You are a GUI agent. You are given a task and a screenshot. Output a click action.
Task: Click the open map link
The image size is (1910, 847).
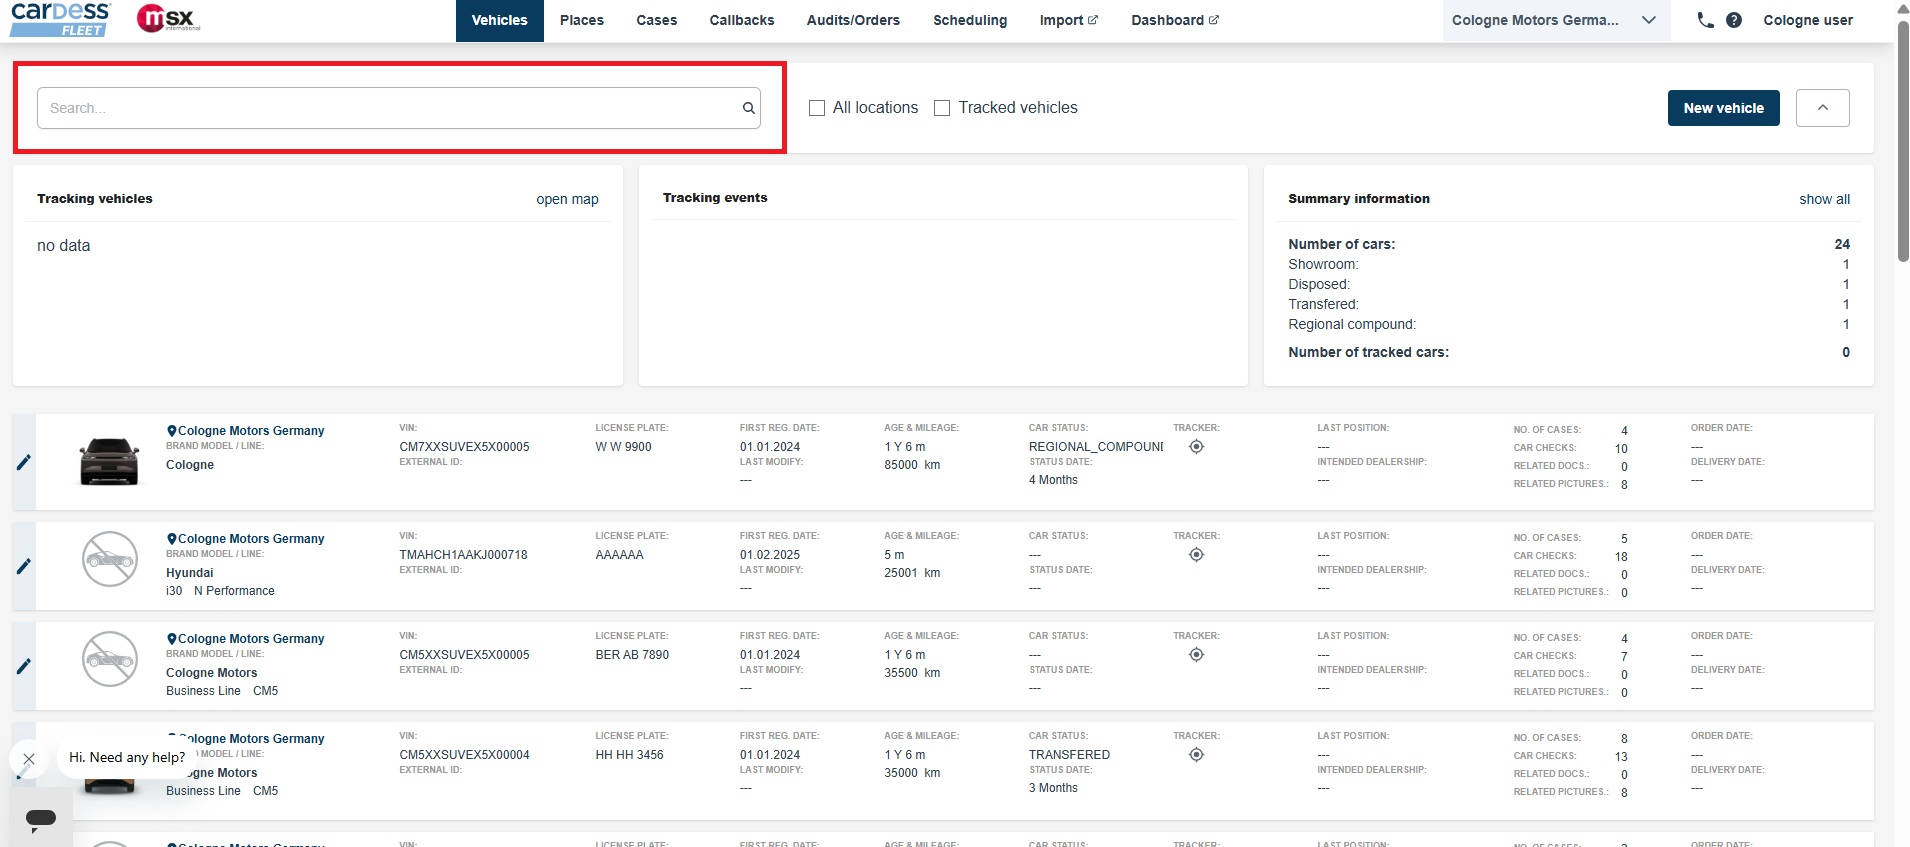[x=567, y=199]
